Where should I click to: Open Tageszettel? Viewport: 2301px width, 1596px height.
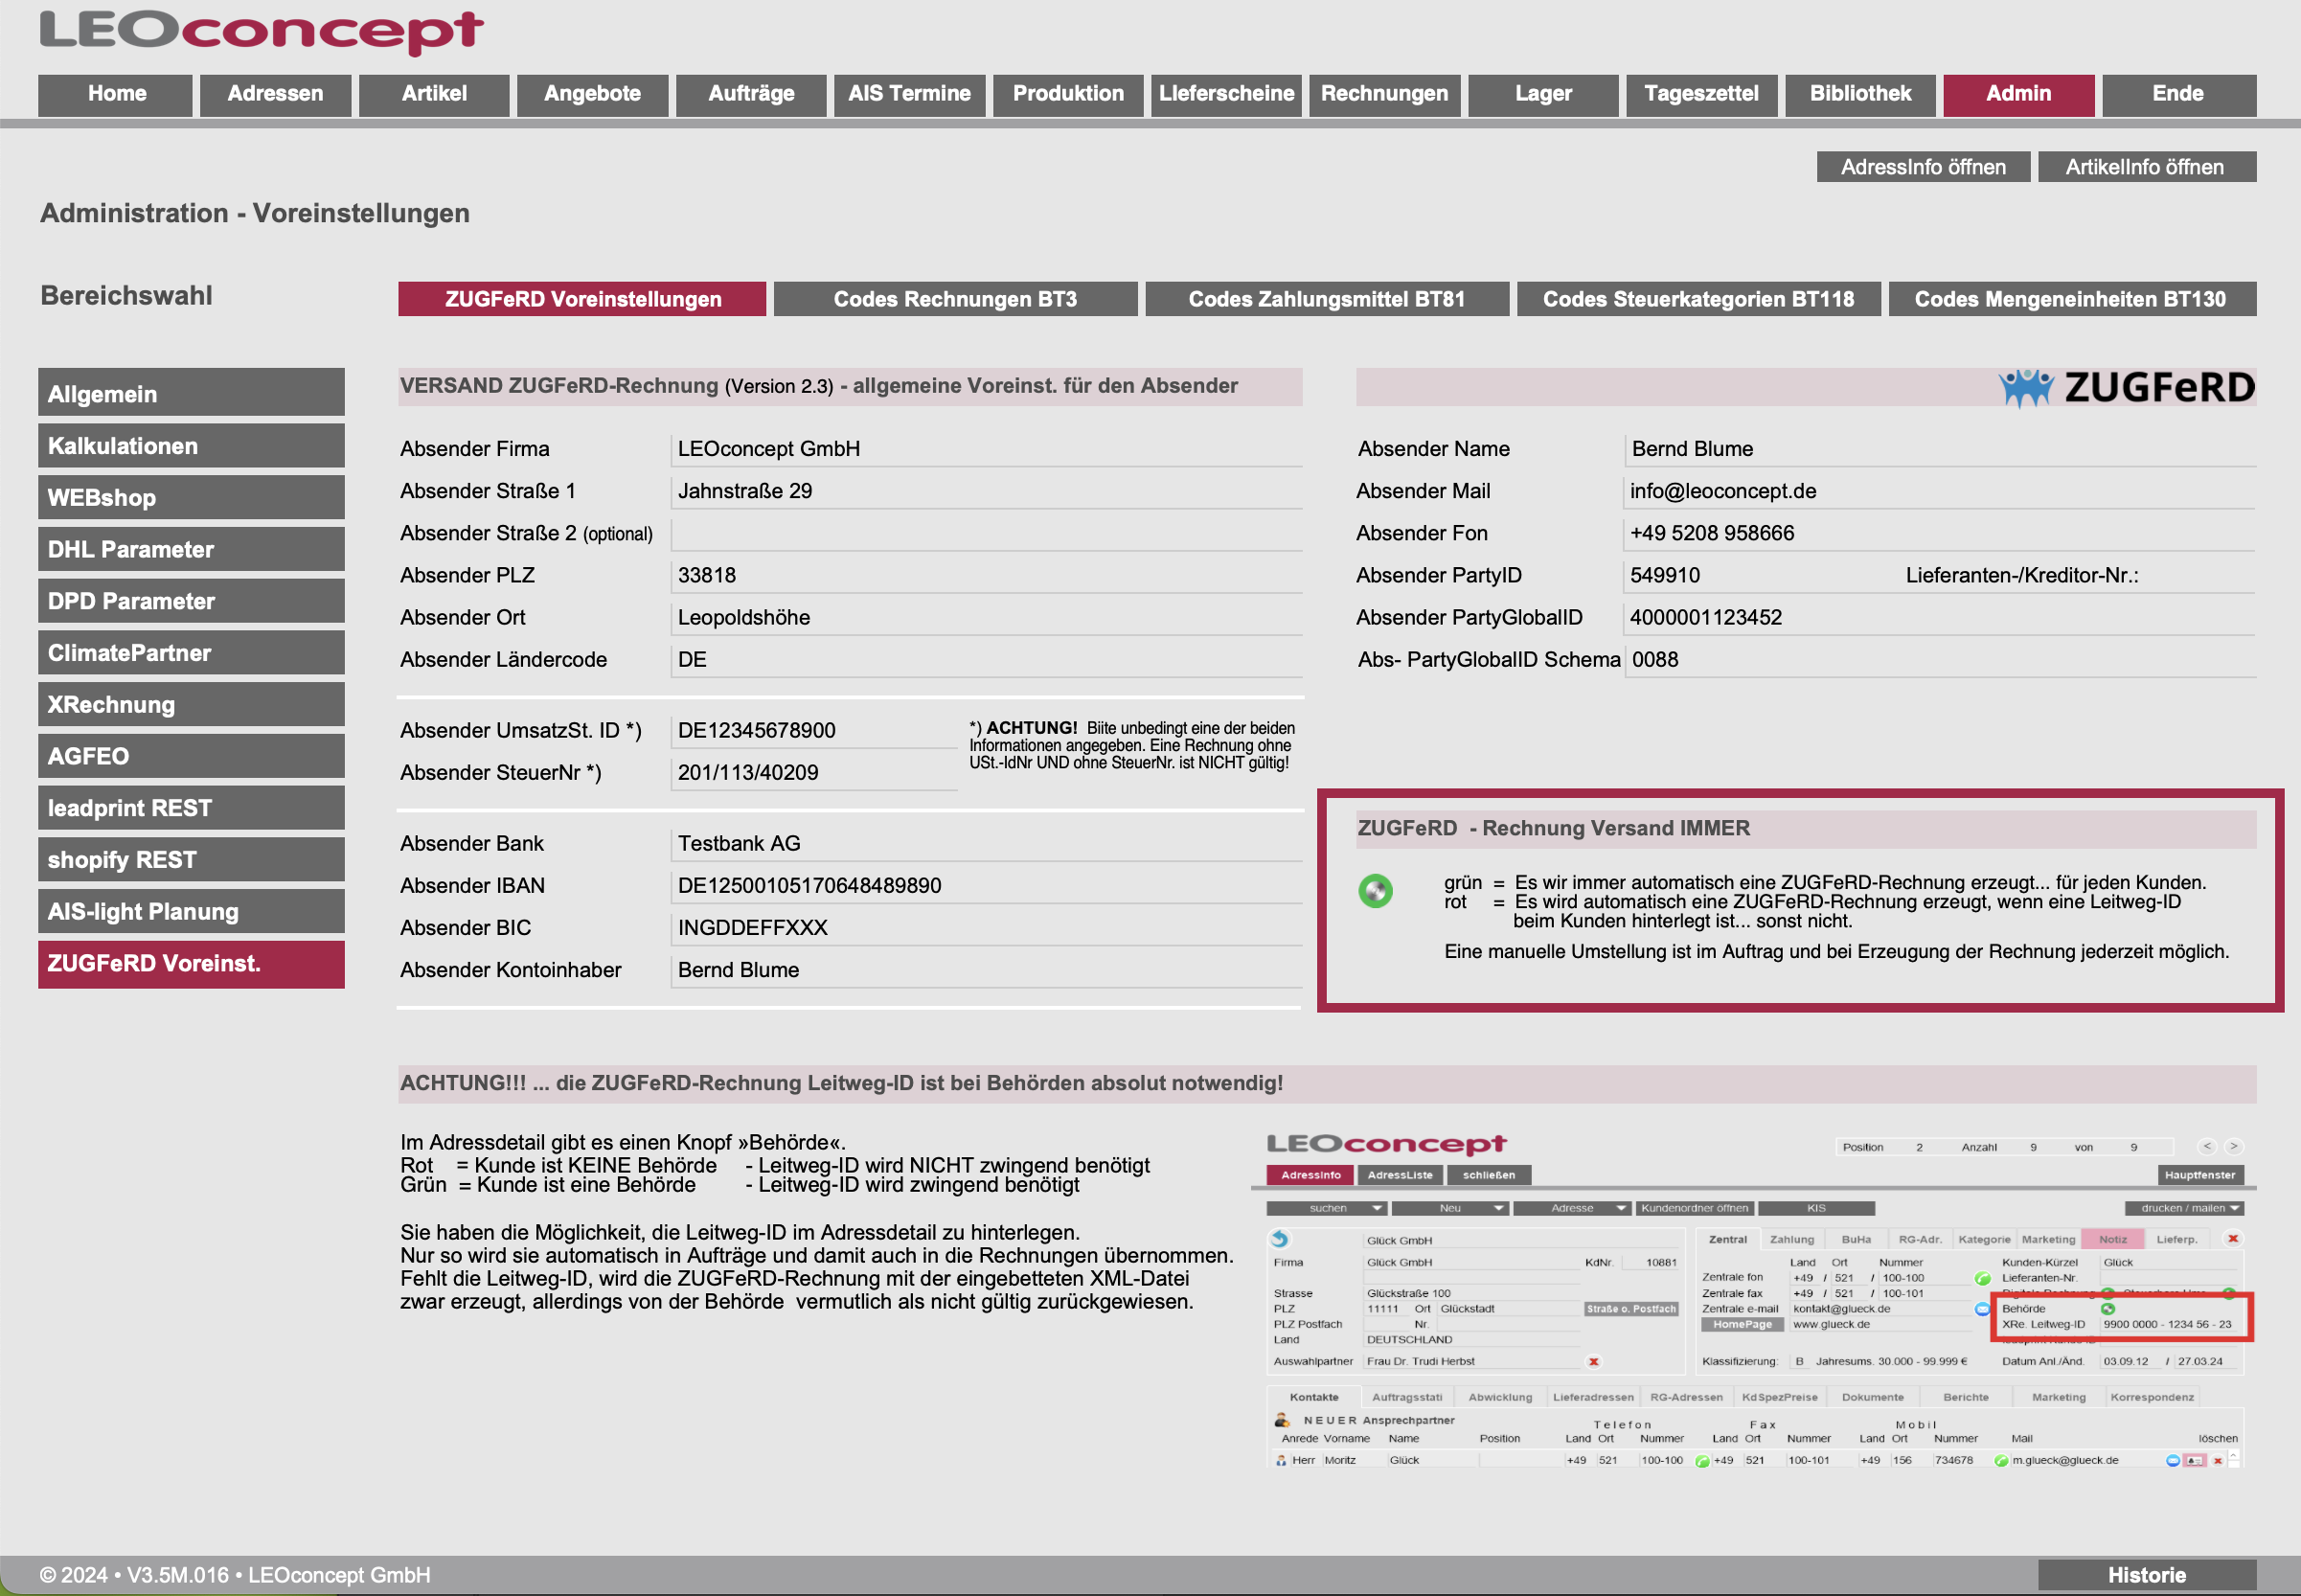click(x=1702, y=94)
